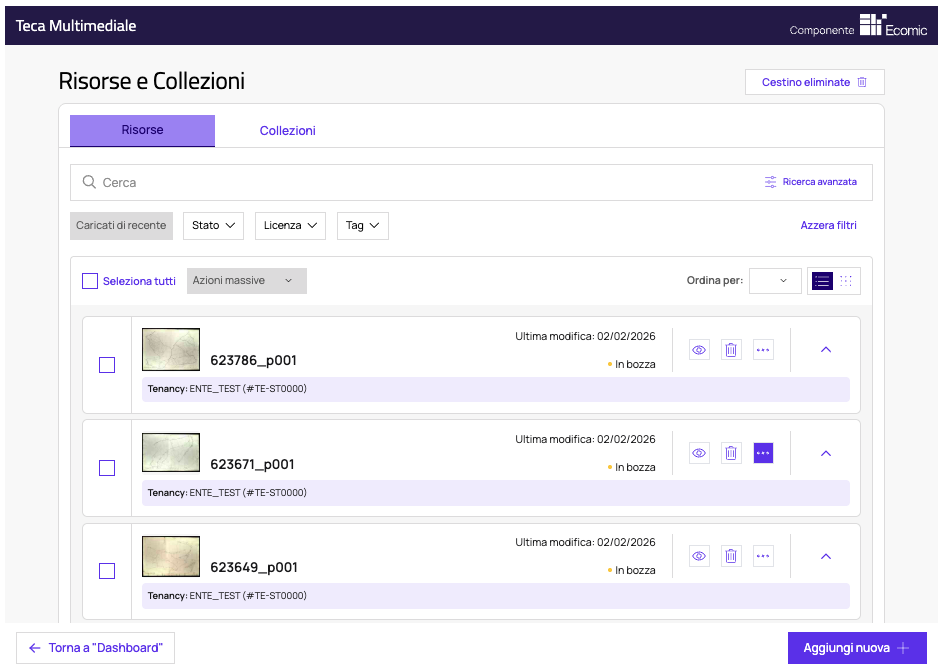Viewport: 948px width, 672px height.
Task: Open the Stato filter dropdown
Action: [x=213, y=226]
